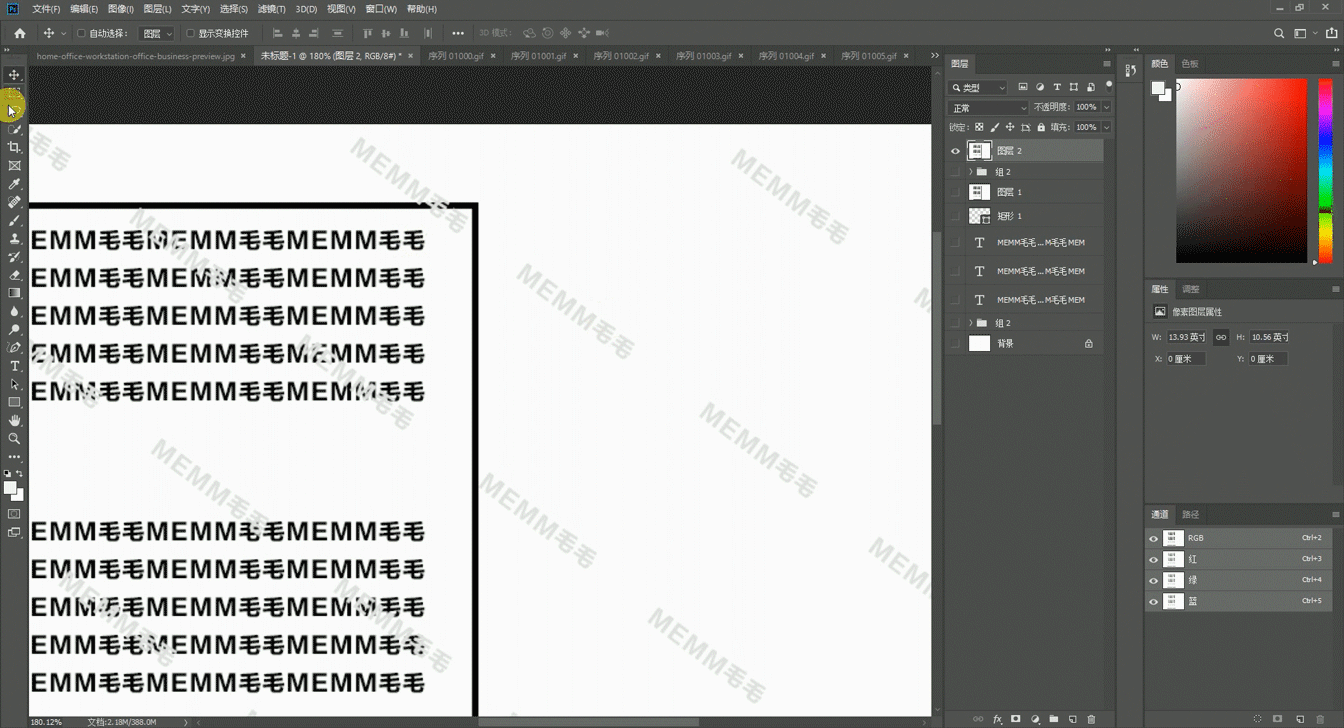
Task: Open the Layers panel menu icon
Action: (1107, 64)
